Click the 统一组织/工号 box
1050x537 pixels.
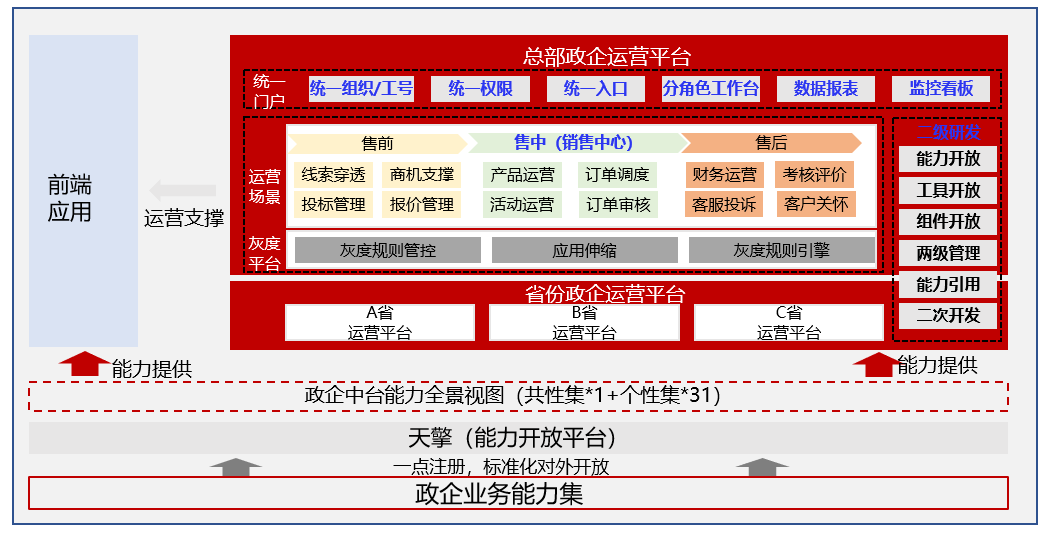tap(361, 88)
